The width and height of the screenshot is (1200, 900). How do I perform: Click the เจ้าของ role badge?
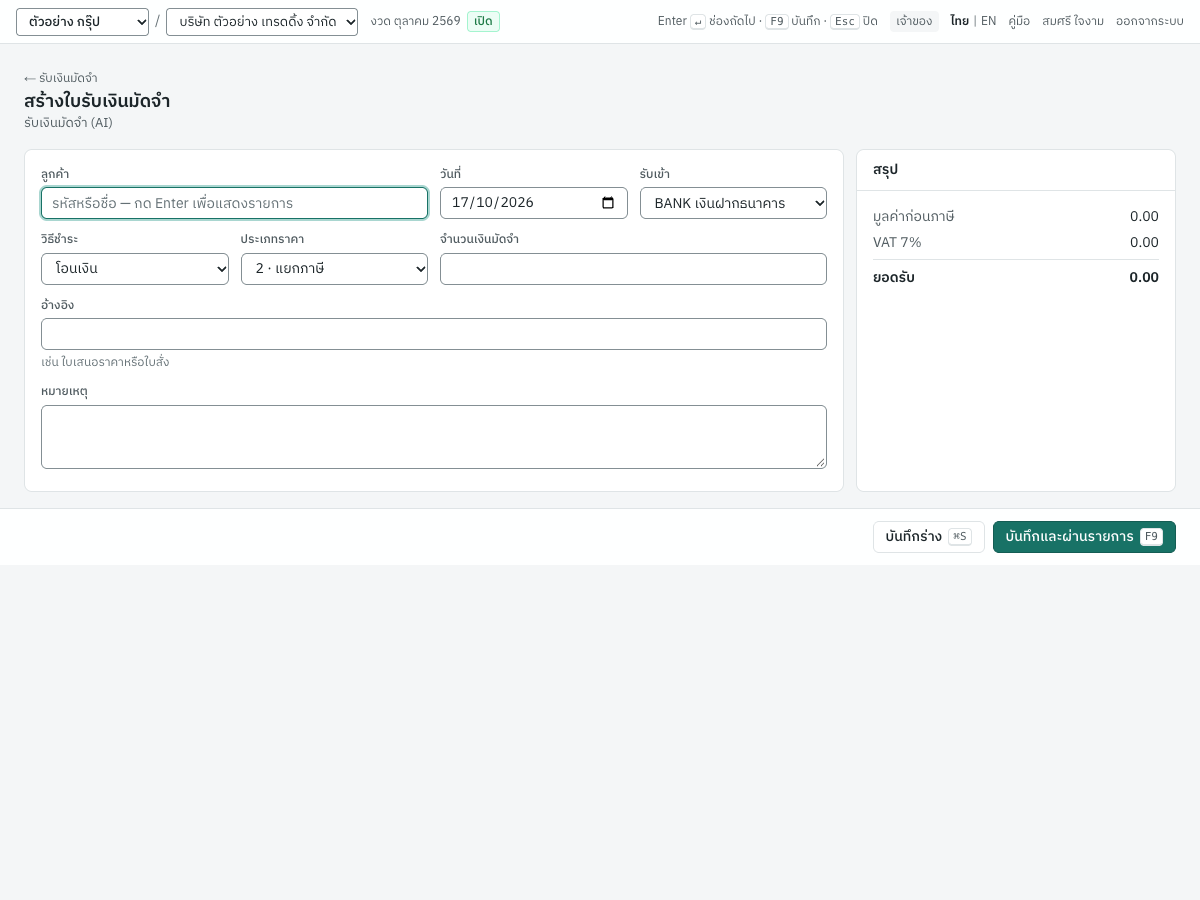click(914, 21)
